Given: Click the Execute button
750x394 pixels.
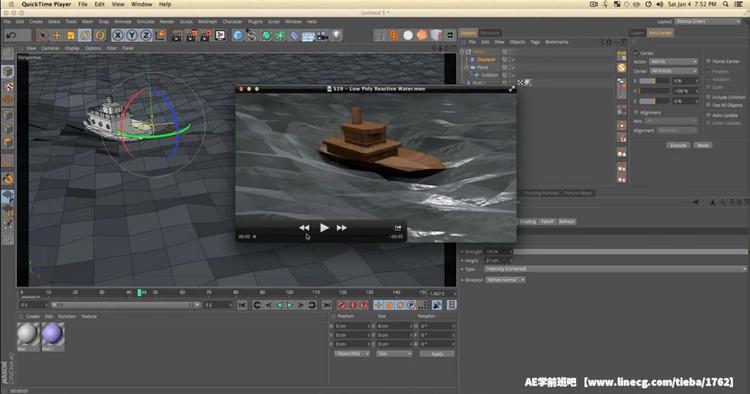Looking at the screenshot, I should pos(678,145).
